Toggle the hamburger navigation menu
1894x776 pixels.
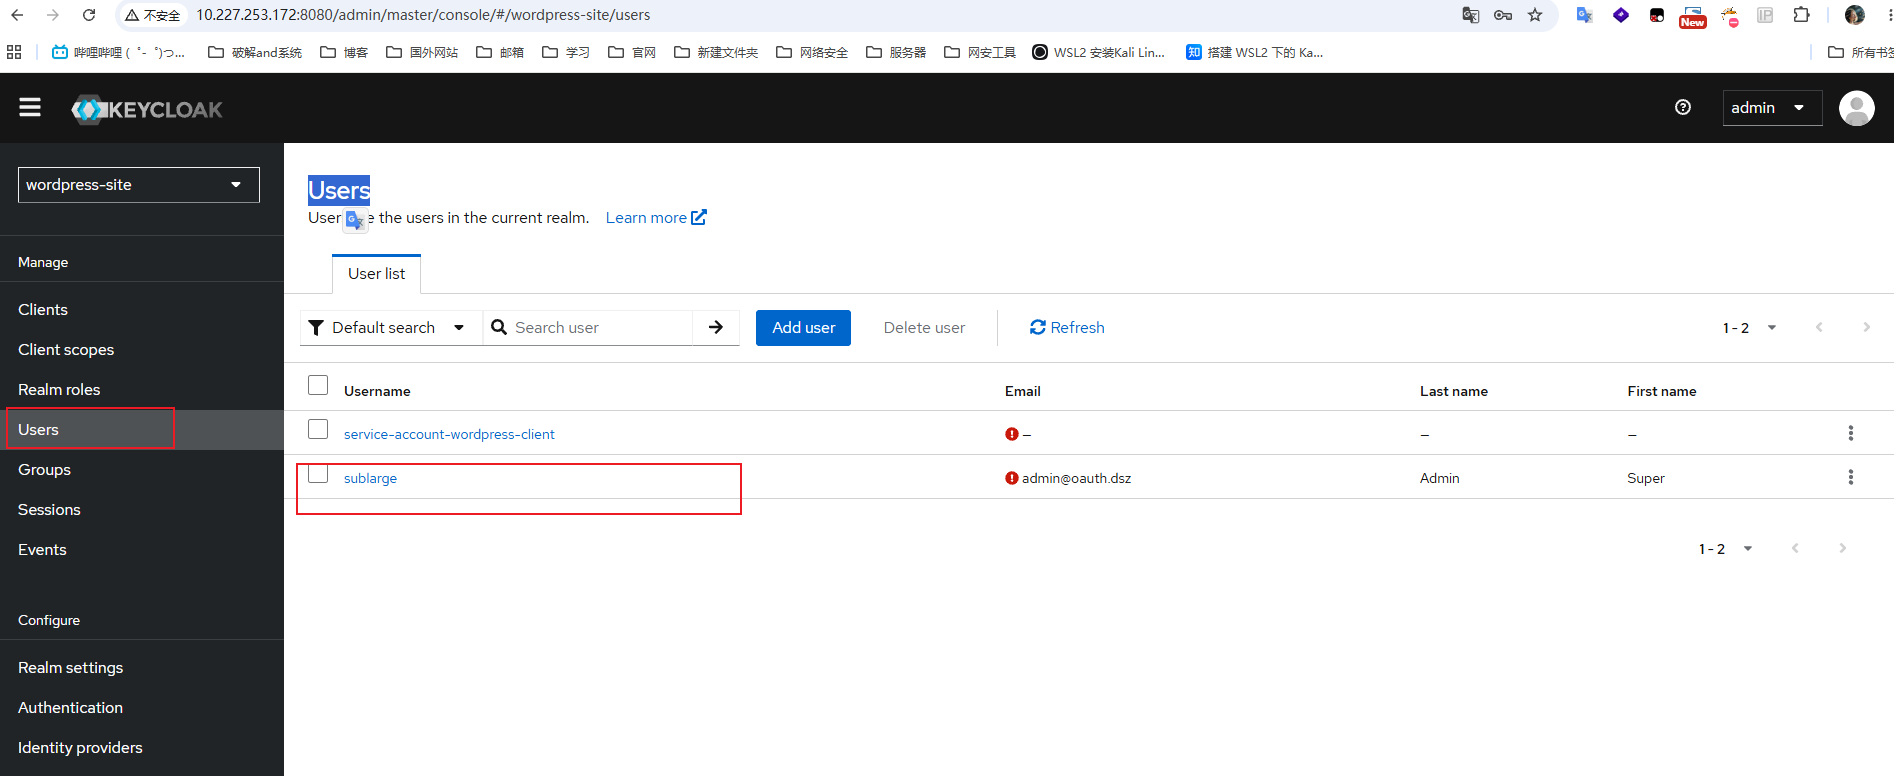click(30, 107)
